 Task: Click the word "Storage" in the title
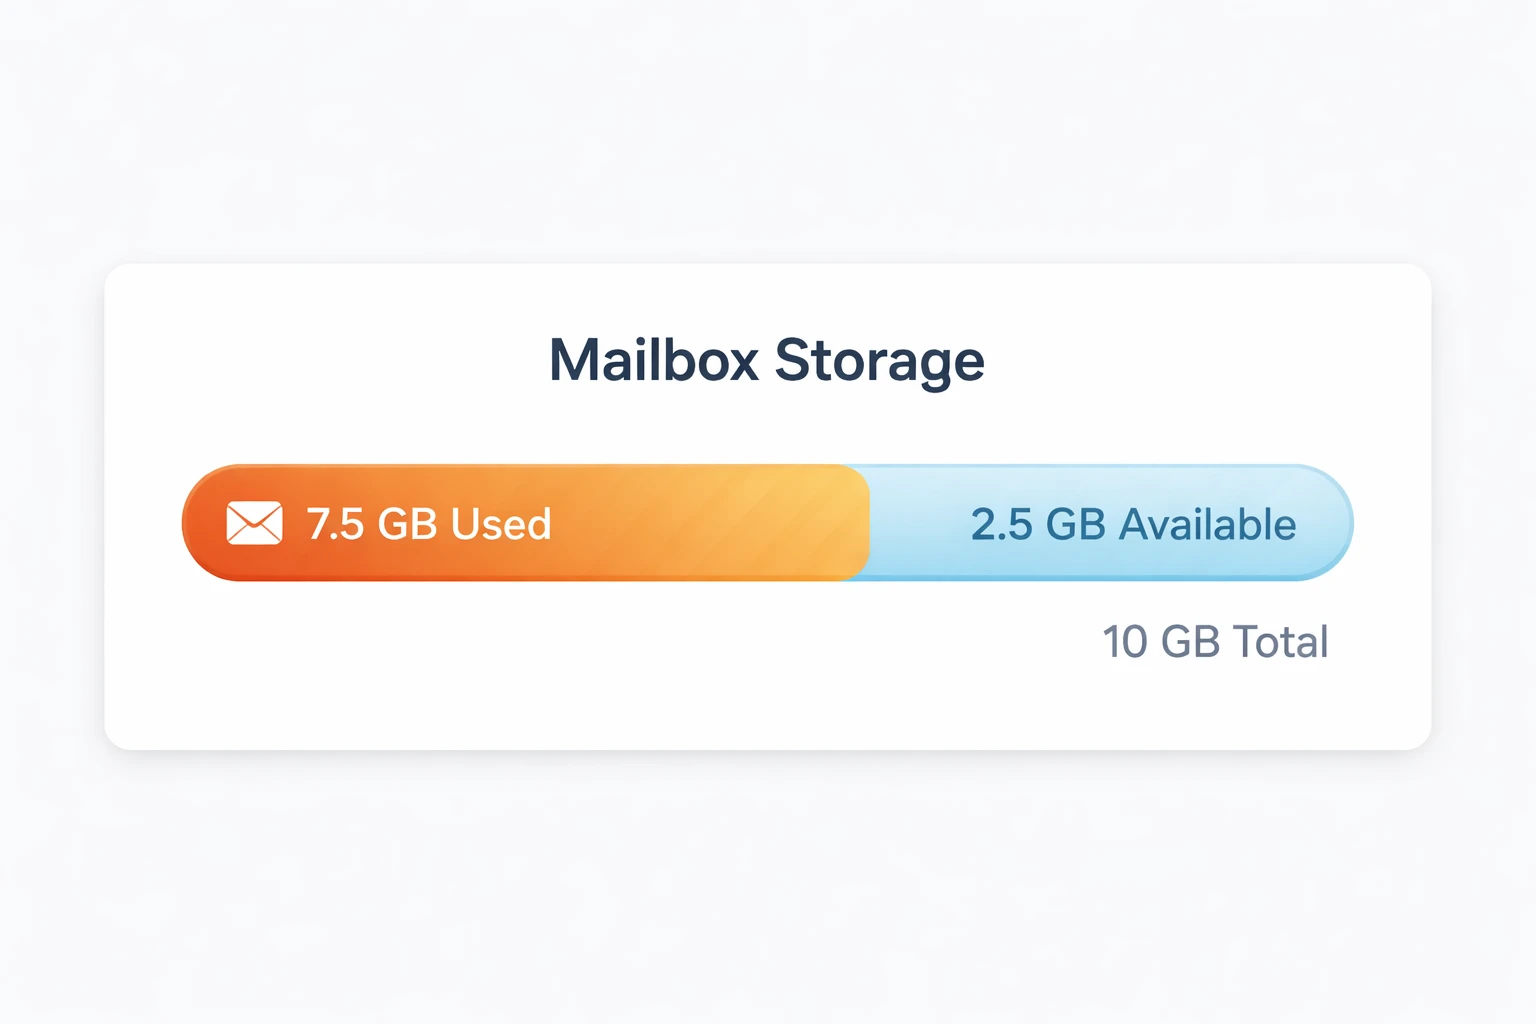tap(879, 360)
